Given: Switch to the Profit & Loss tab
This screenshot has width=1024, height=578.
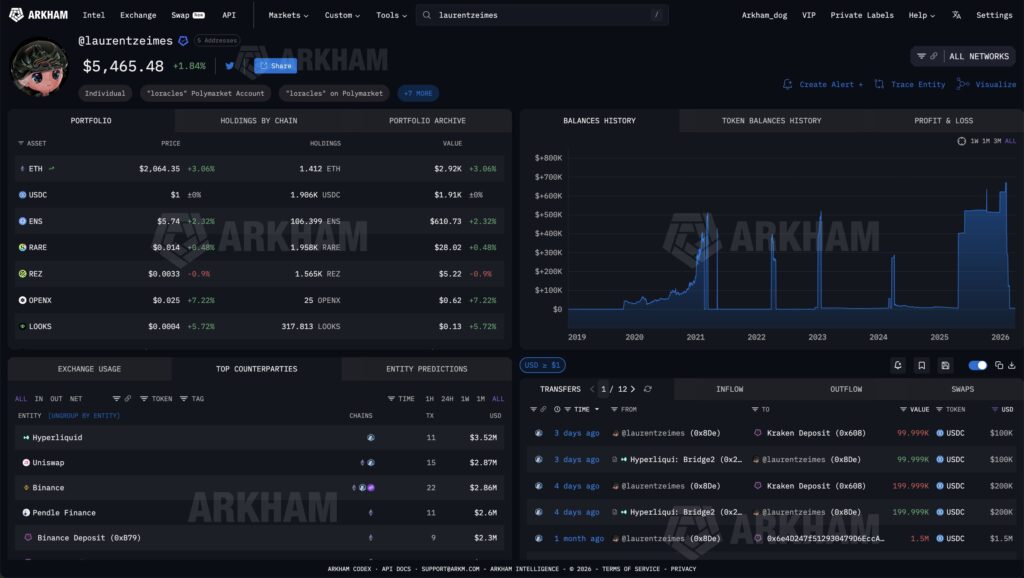Looking at the screenshot, I should click(943, 121).
